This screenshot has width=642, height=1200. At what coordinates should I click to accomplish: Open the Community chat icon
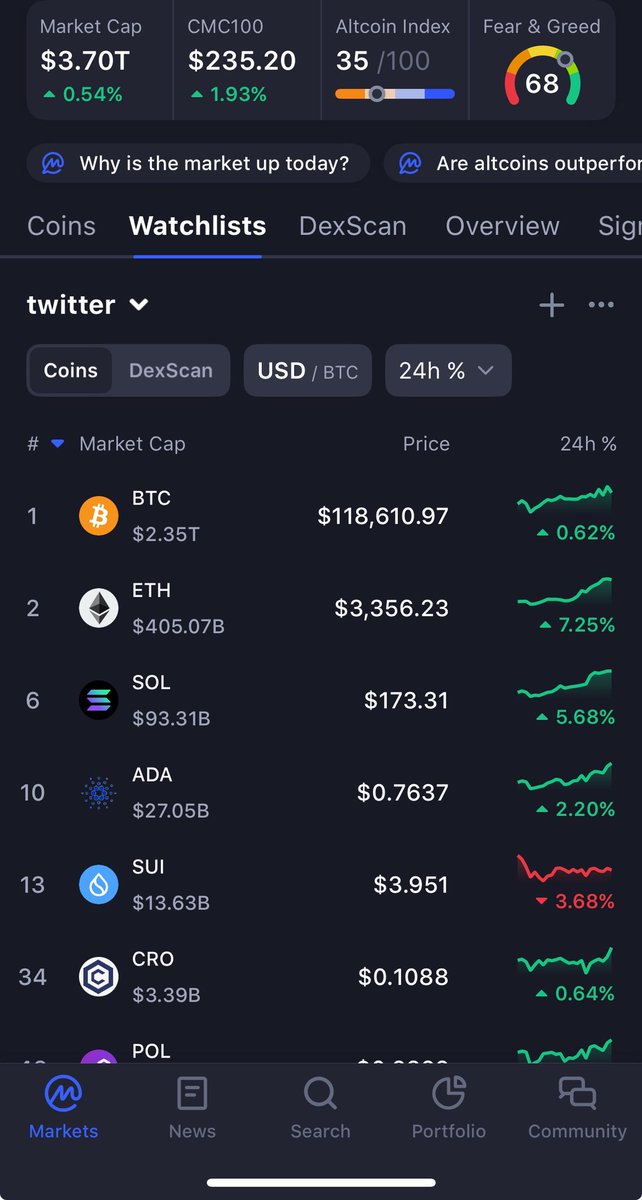[x=577, y=1094]
